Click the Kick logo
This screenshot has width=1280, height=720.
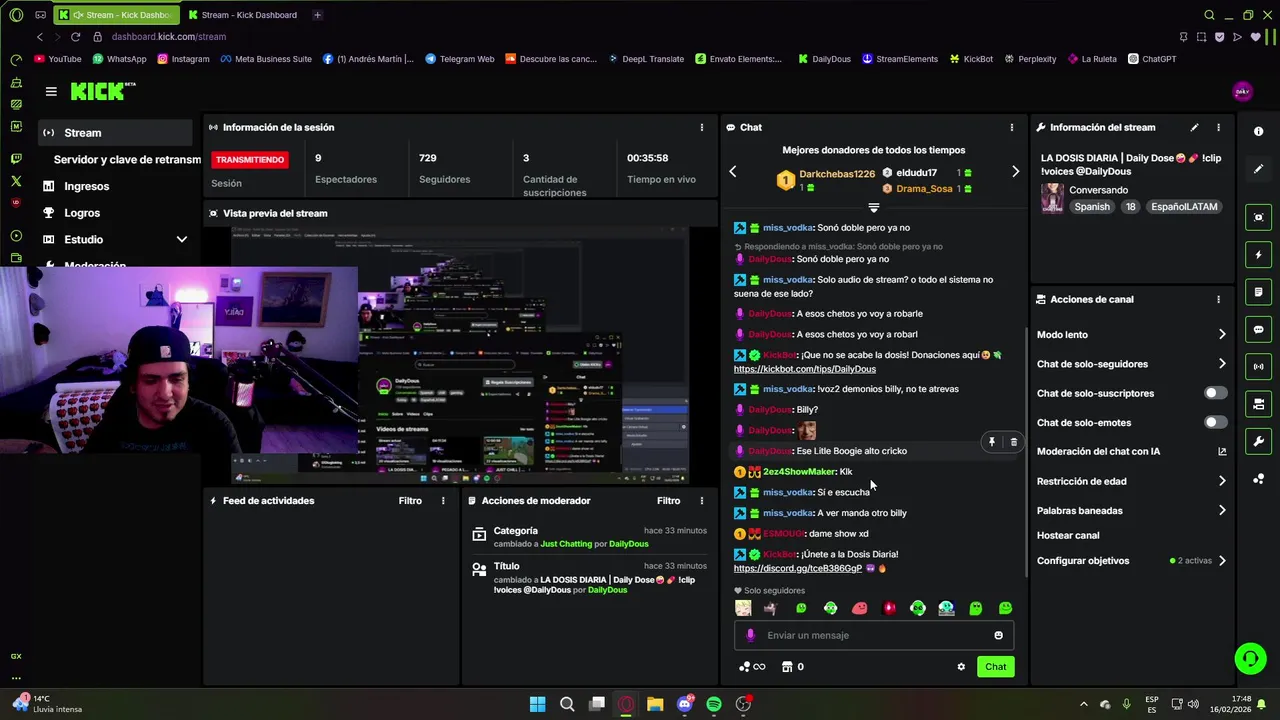[x=103, y=91]
